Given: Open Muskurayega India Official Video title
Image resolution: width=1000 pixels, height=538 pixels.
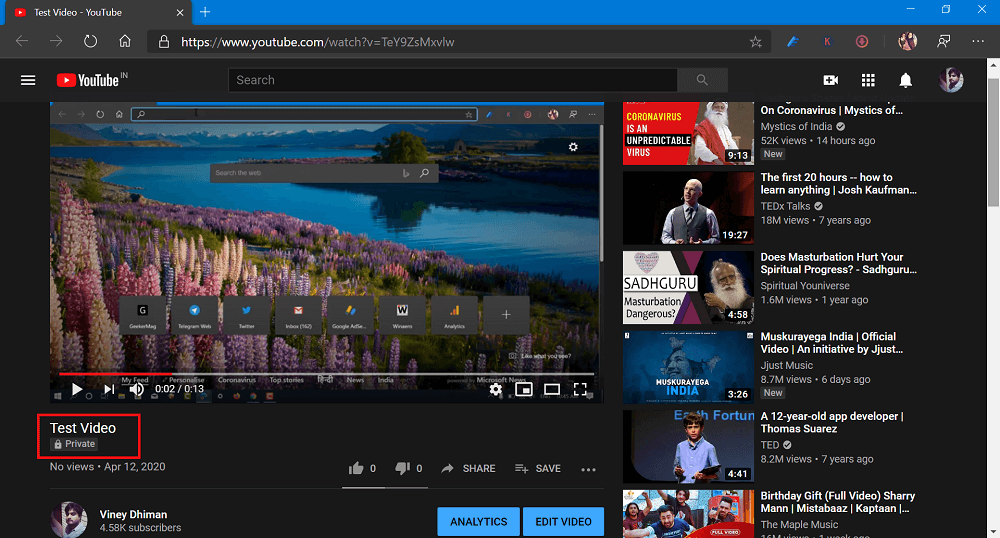Looking at the screenshot, I should click(832, 343).
